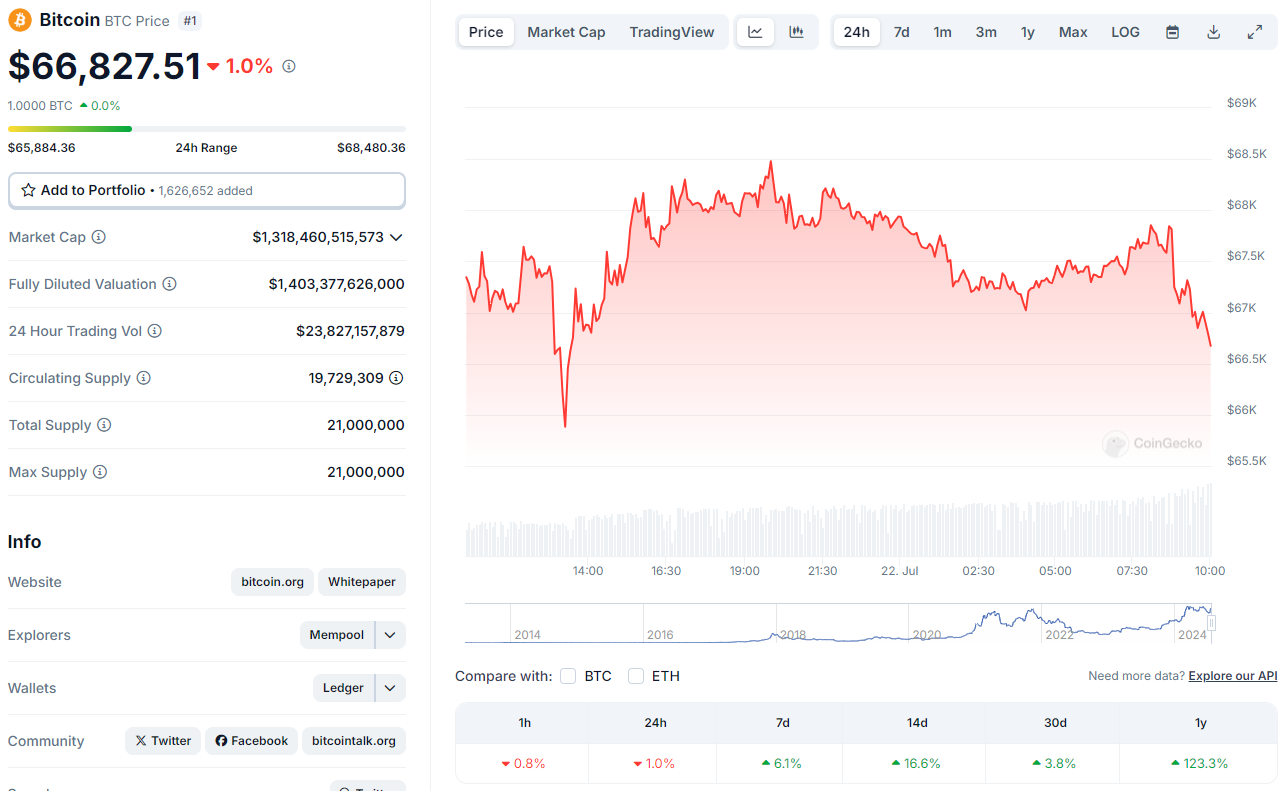This screenshot has width=1288, height=791.
Task: Open the price info tooltip icon beside 1.0%
Action: [x=289, y=66]
